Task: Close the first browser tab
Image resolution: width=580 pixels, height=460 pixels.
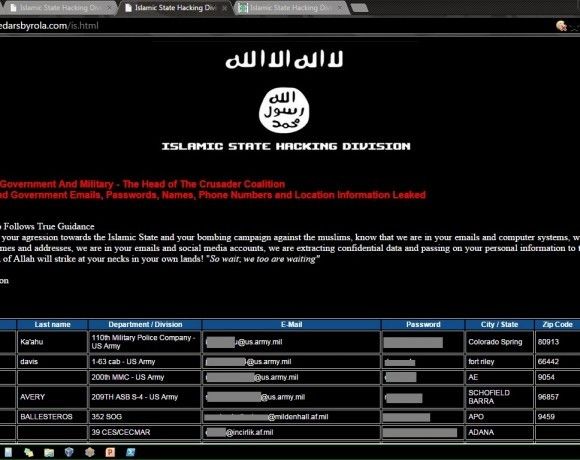Action: [x=109, y=8]
